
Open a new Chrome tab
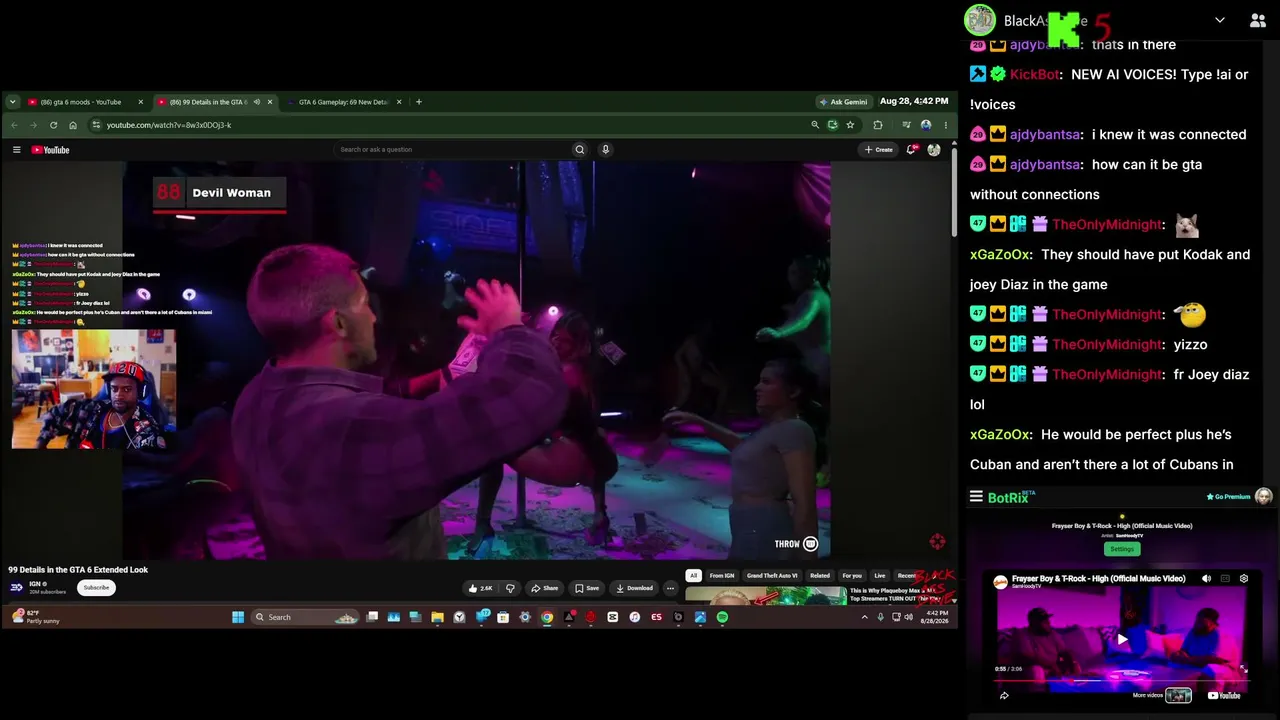click(x=419, y=102)
